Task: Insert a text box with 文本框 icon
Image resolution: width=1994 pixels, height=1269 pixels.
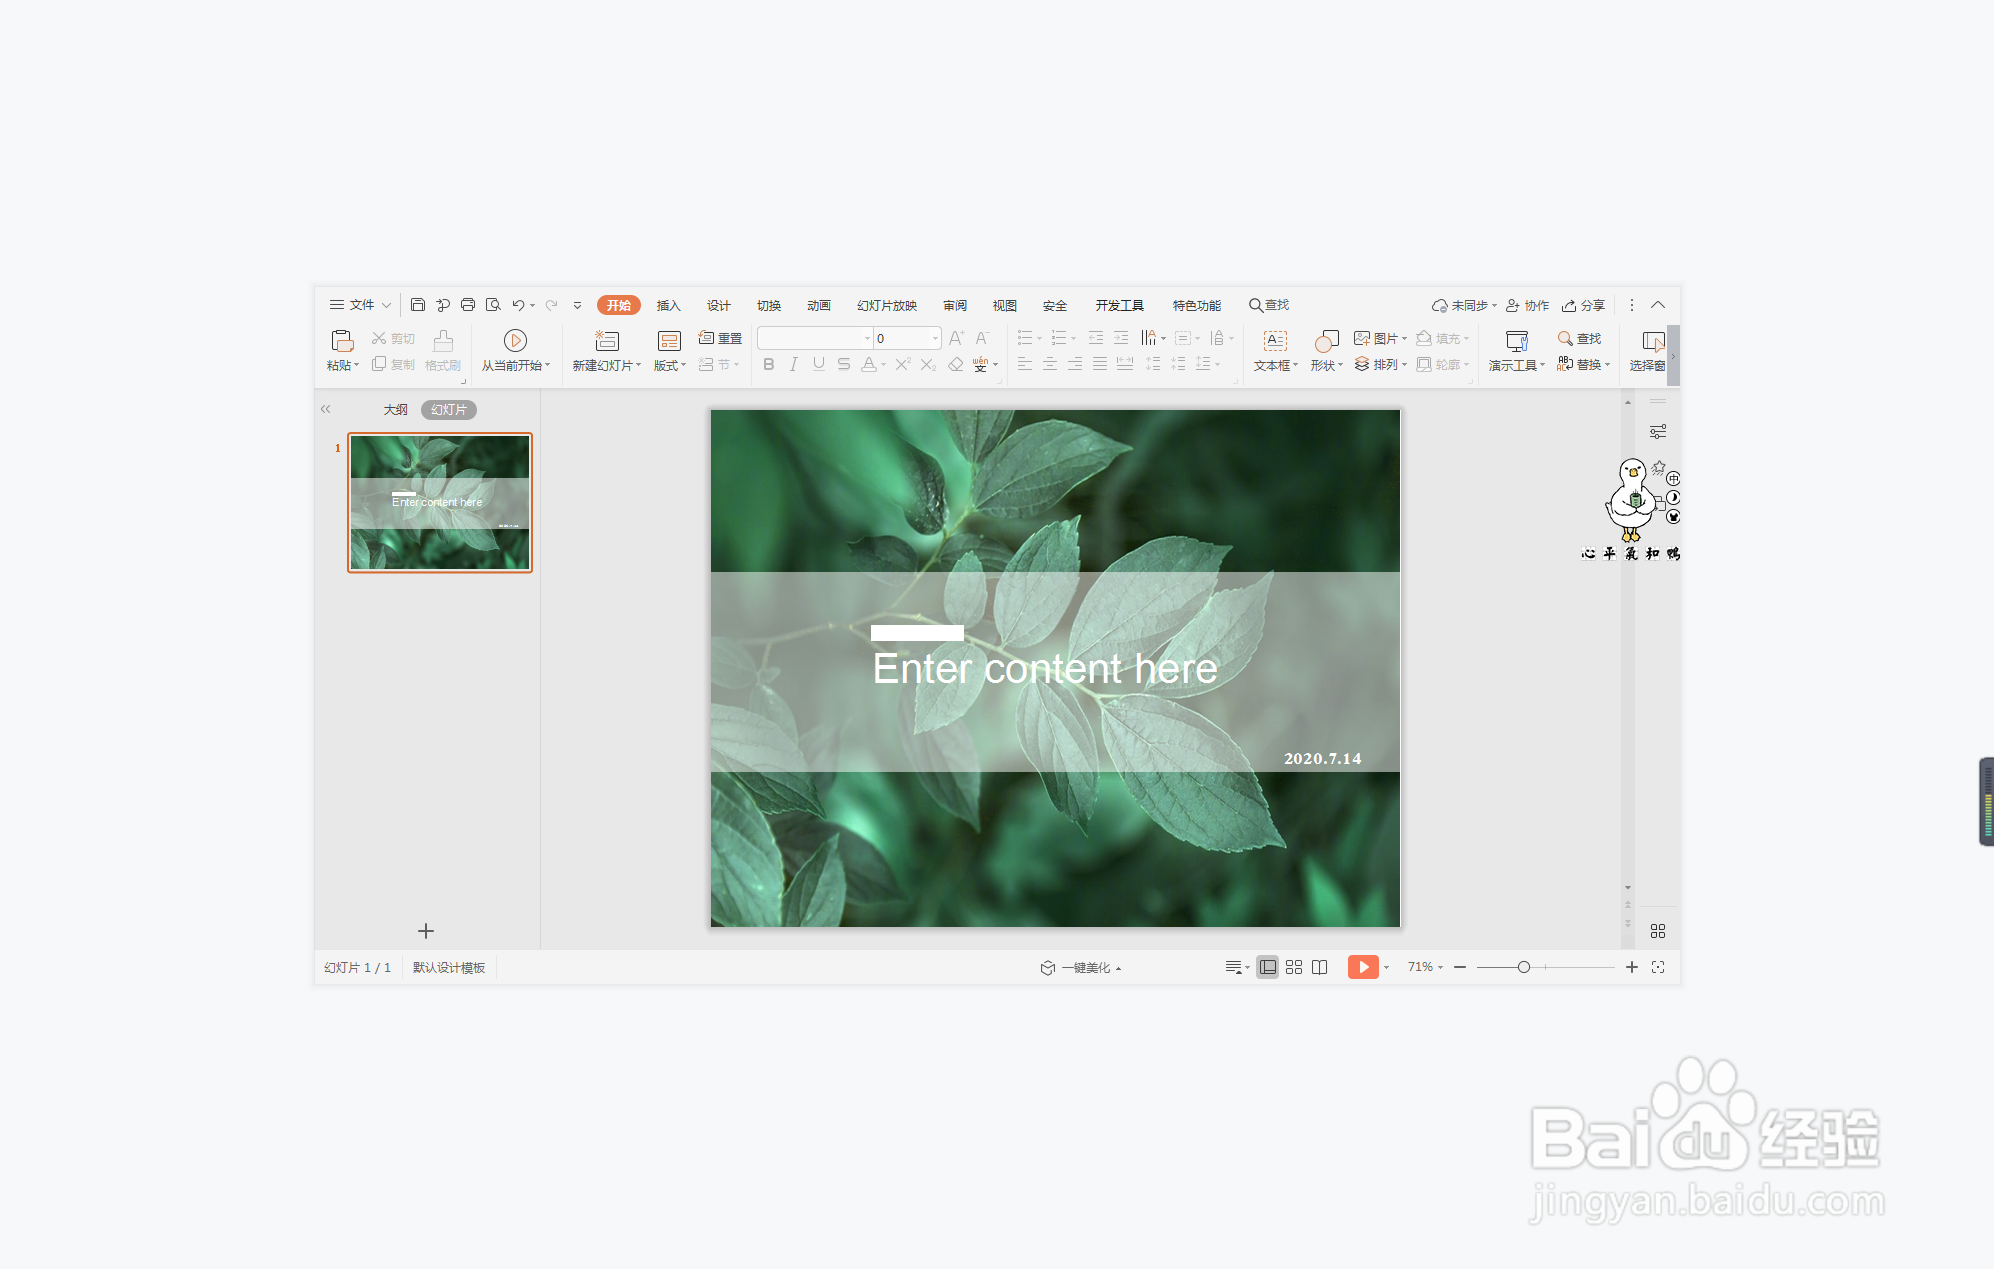Action: pyautogui.click(x=1275, y=341)
